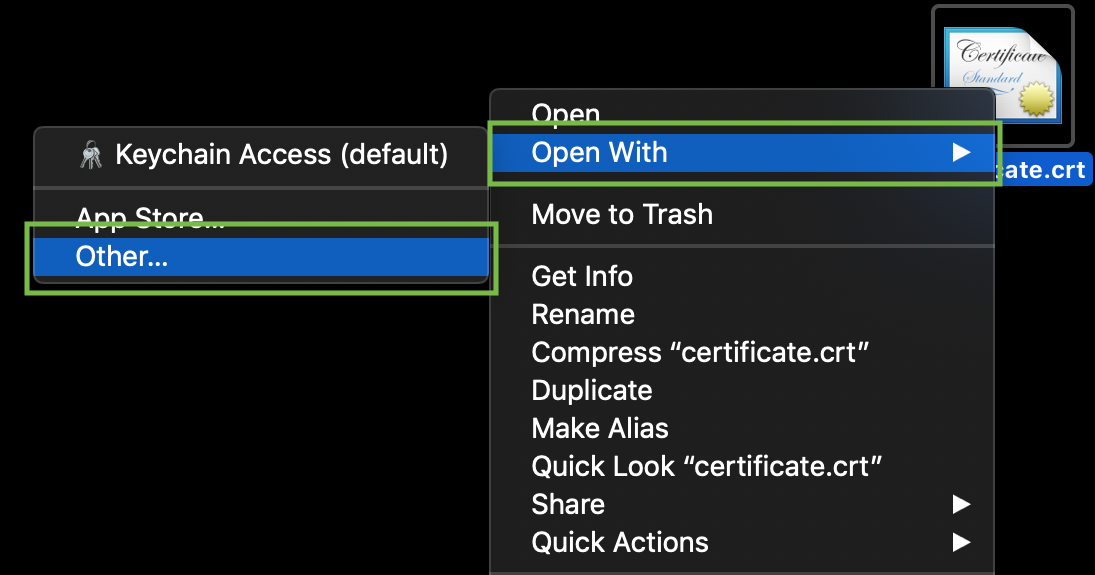The height and width of the screenshot is (575, 1095).
Task: Expand the Quick Actions submenu arrow
Action: coord(961,542)
